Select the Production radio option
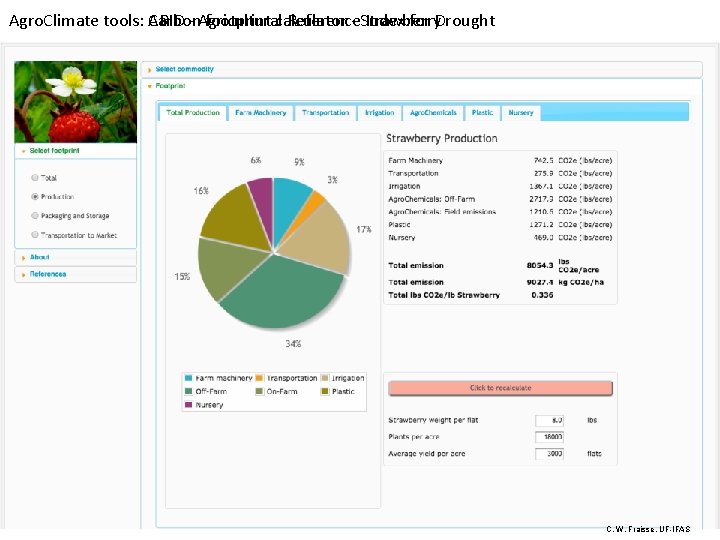Viewport: 720px width, 540px height. pos(35,197)
